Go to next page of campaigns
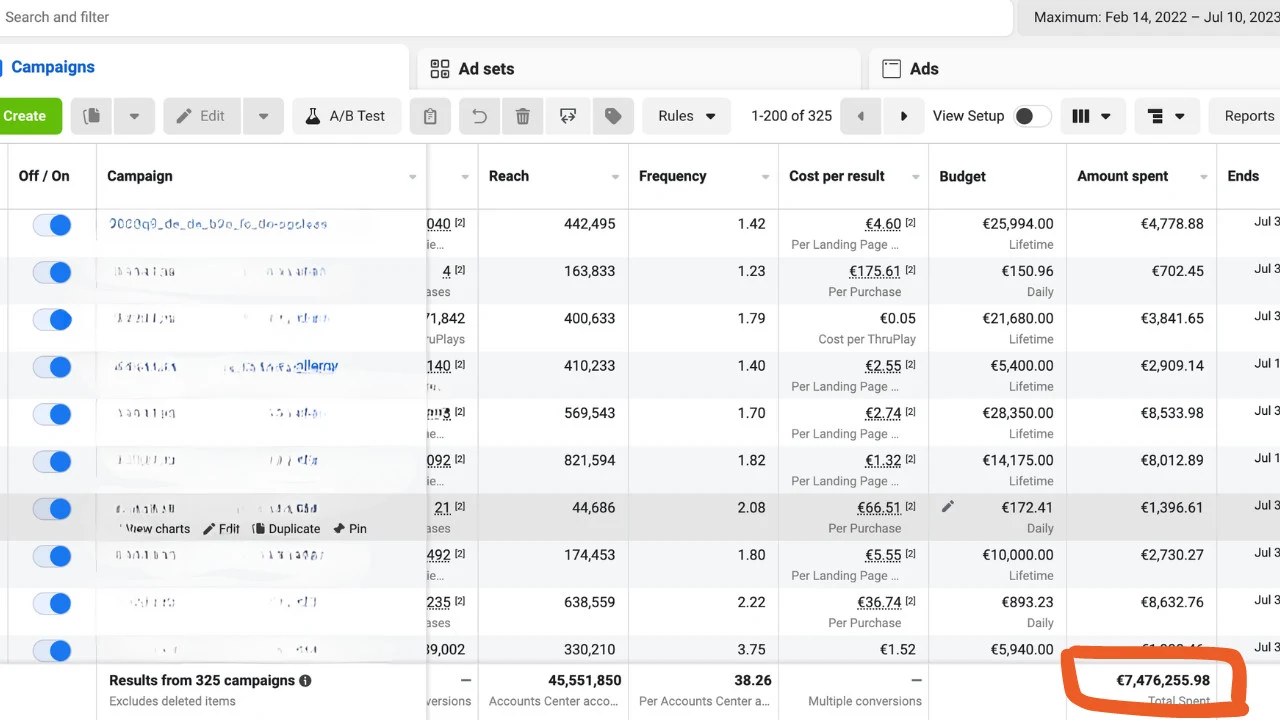 904,116
